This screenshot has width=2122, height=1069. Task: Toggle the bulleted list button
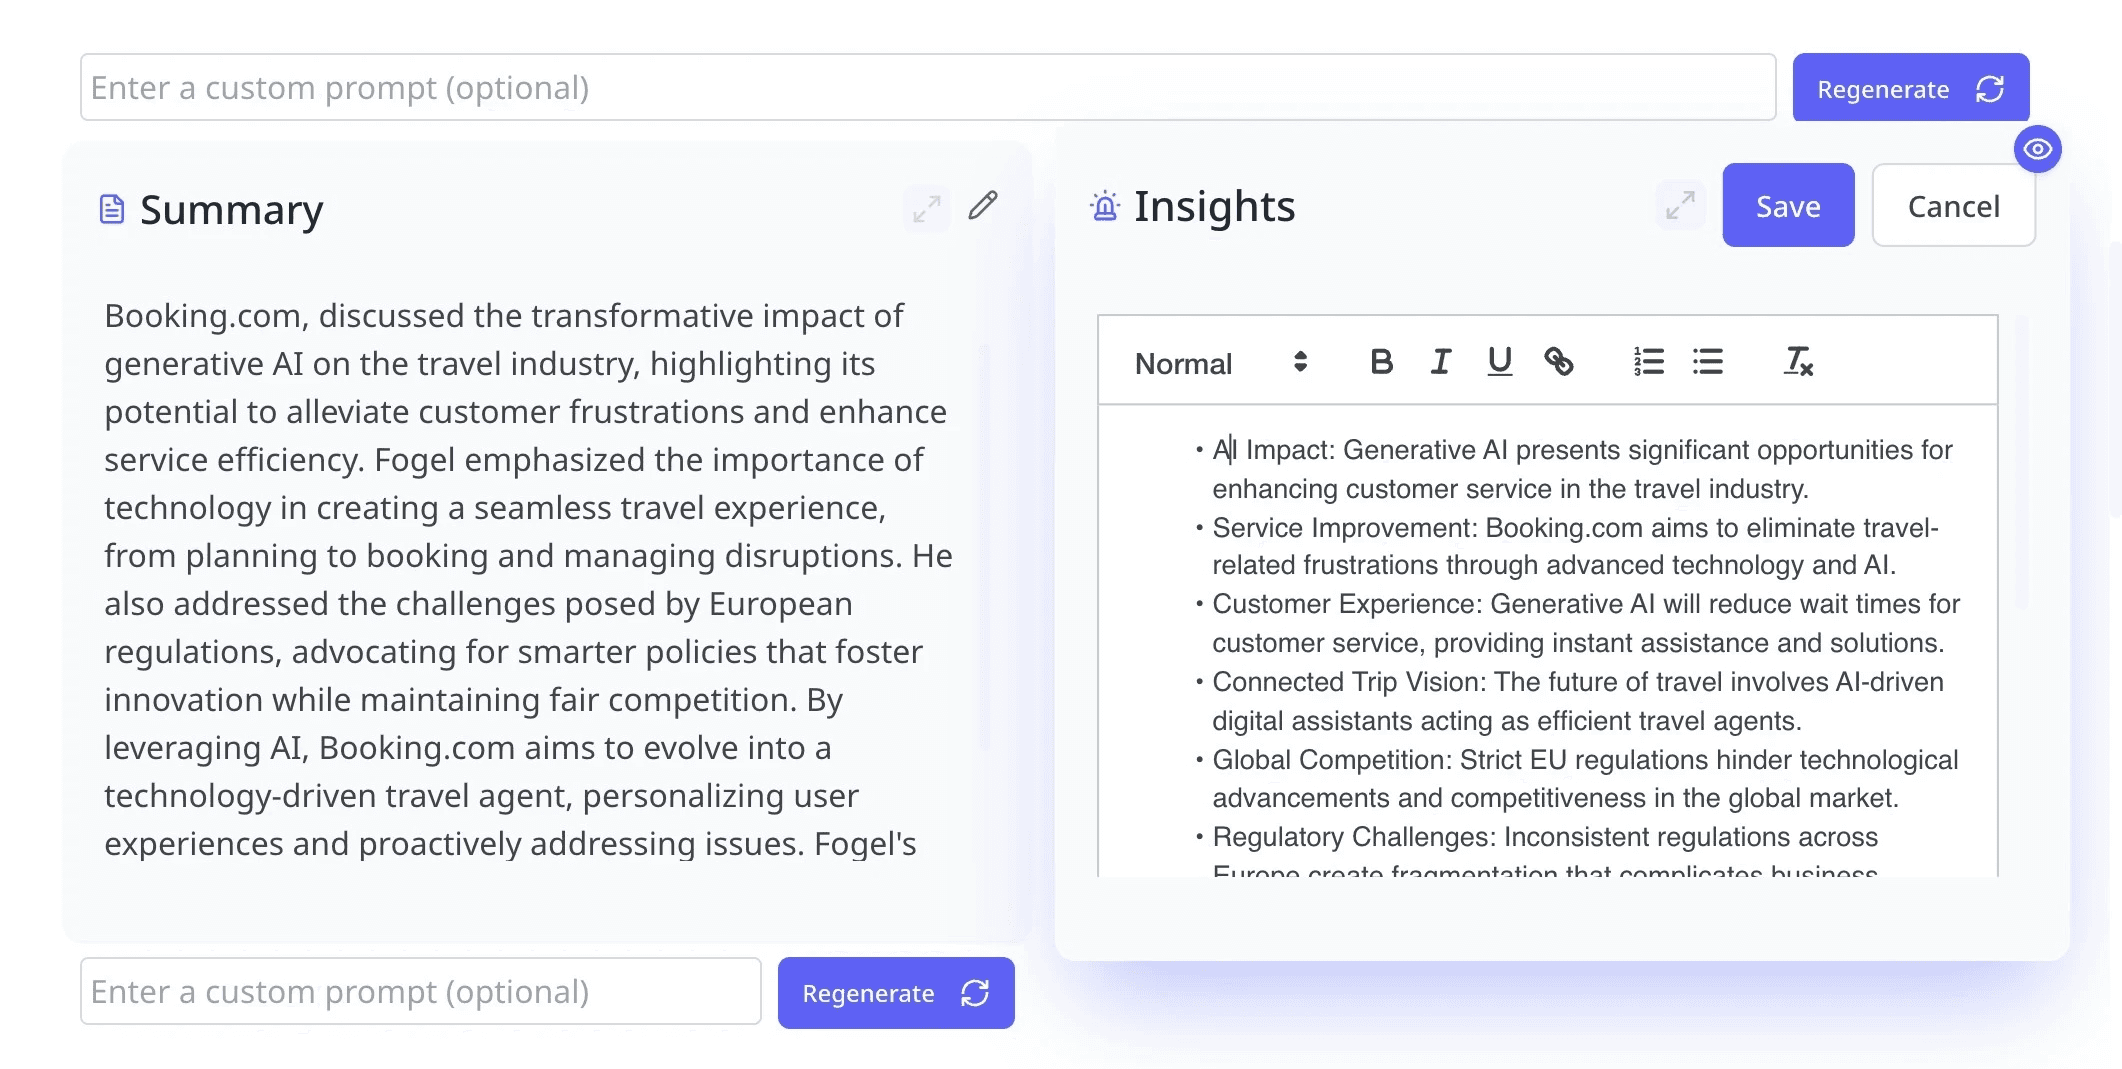coord(1707,362)
